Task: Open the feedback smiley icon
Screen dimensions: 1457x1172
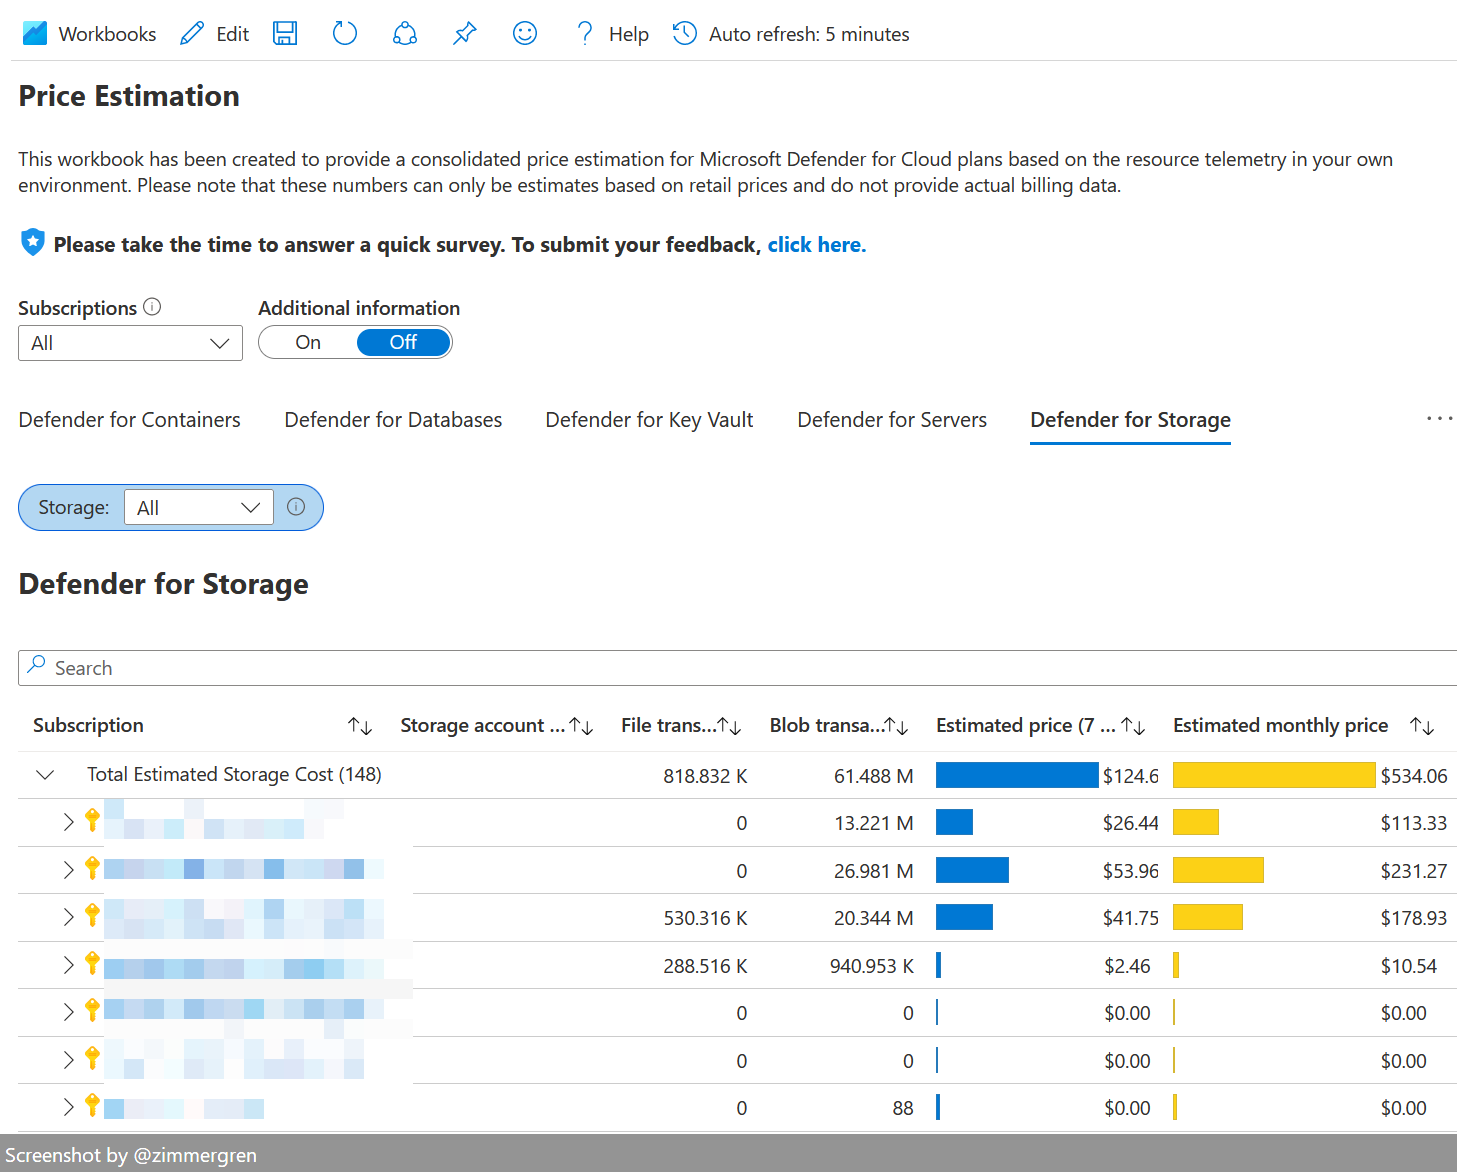Action: (x=524, y=33)
